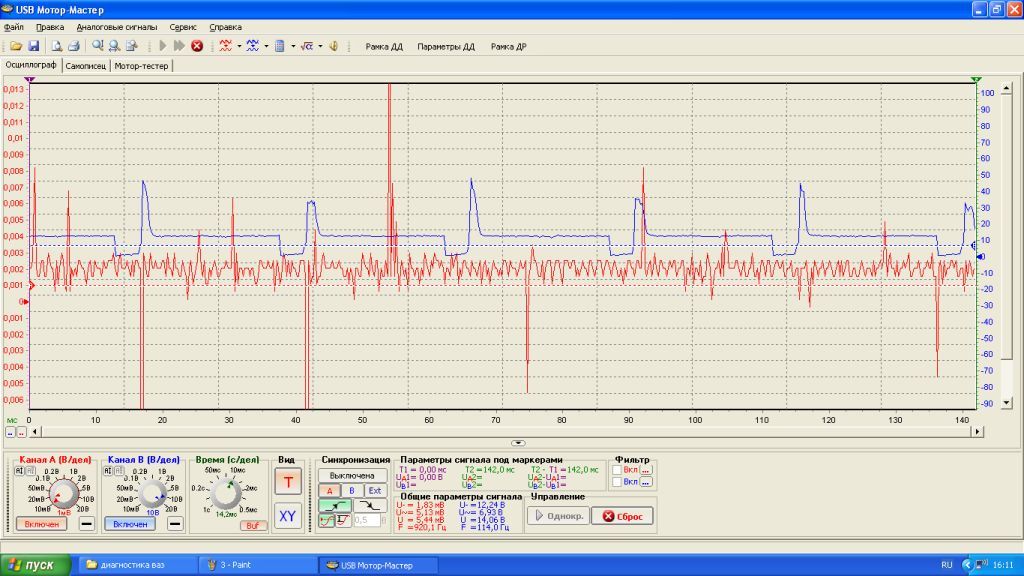Enable the red channel A filter checkbox
The image size is (1024, 576).
click(x=616, y=470)
